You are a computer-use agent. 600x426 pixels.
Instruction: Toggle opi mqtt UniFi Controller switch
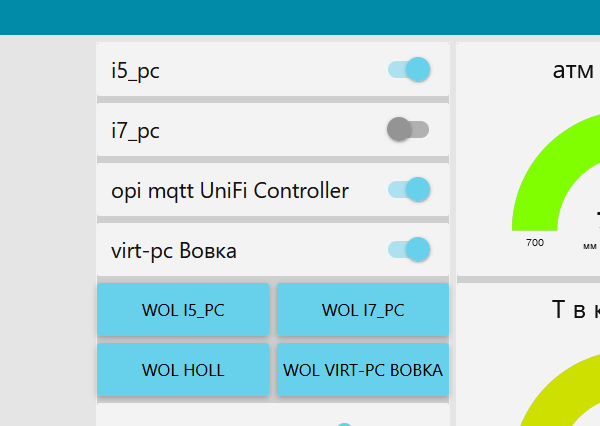tap(409, 189)
